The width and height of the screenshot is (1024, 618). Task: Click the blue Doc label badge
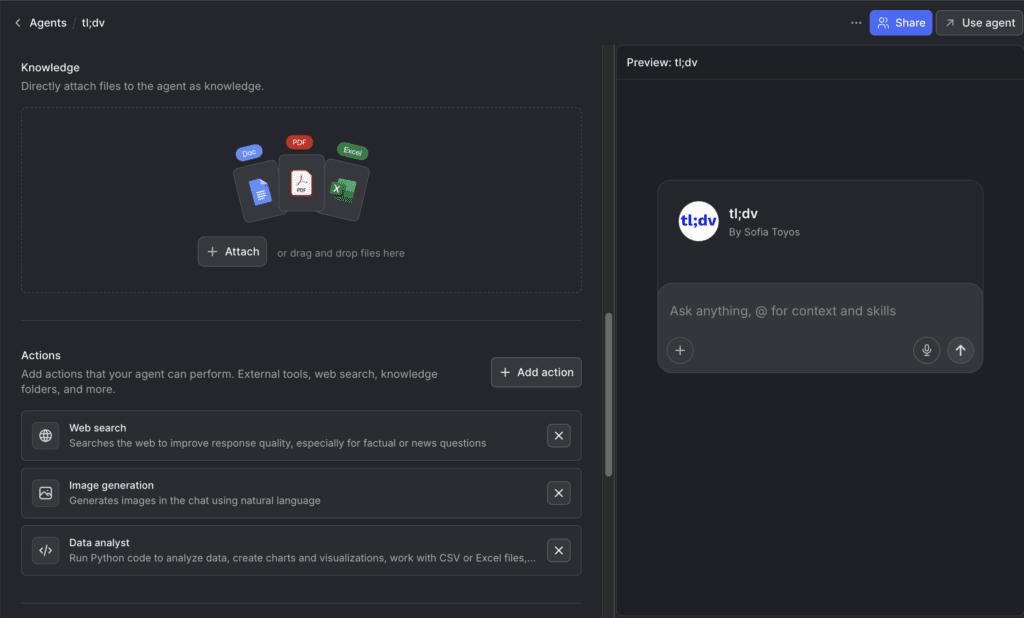[x=249, y=153]
